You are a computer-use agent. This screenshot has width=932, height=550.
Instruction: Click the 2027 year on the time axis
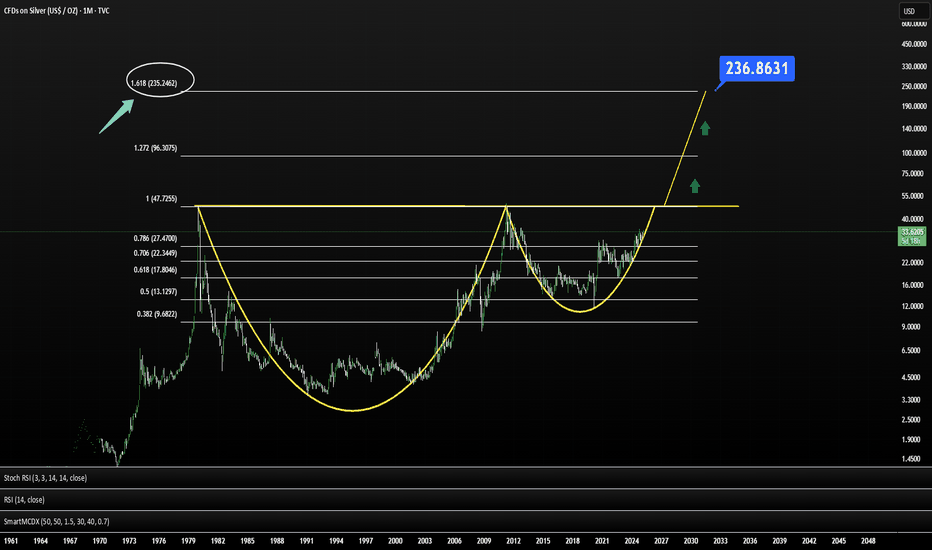click(x=662, y=541)
